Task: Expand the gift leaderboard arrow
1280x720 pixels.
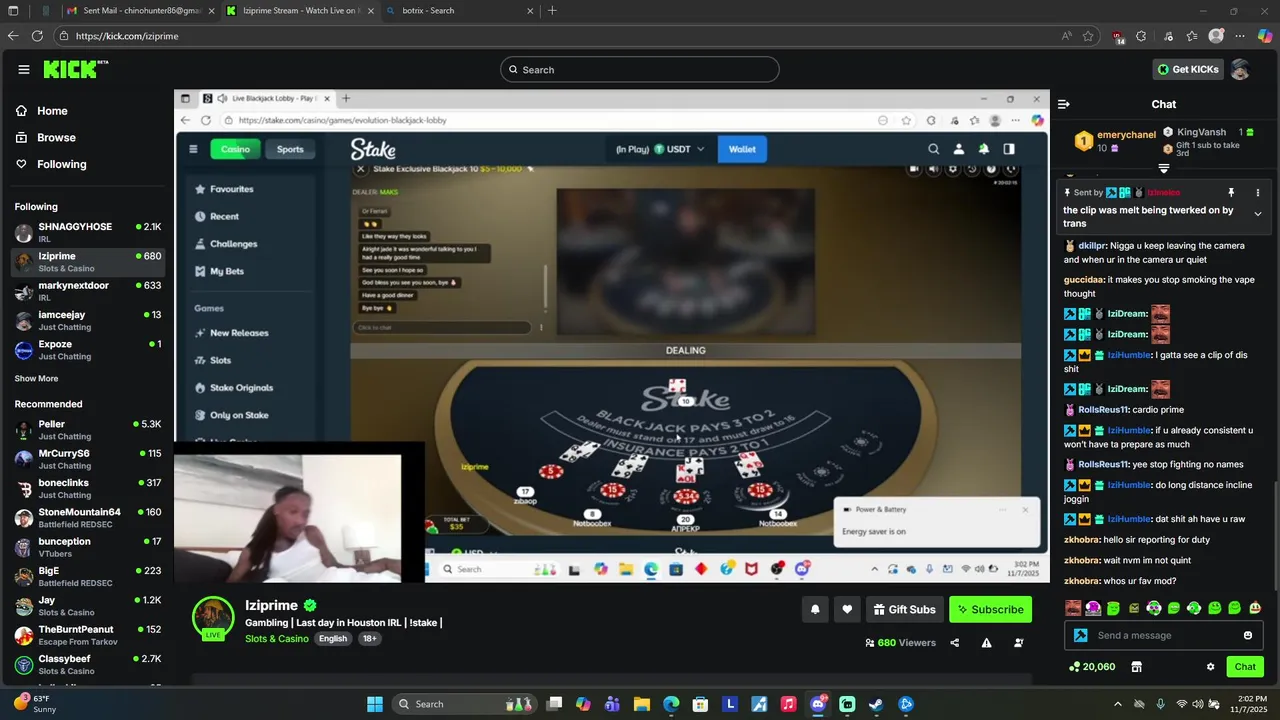Action: pyautogui.click(x=1164, y=168)
